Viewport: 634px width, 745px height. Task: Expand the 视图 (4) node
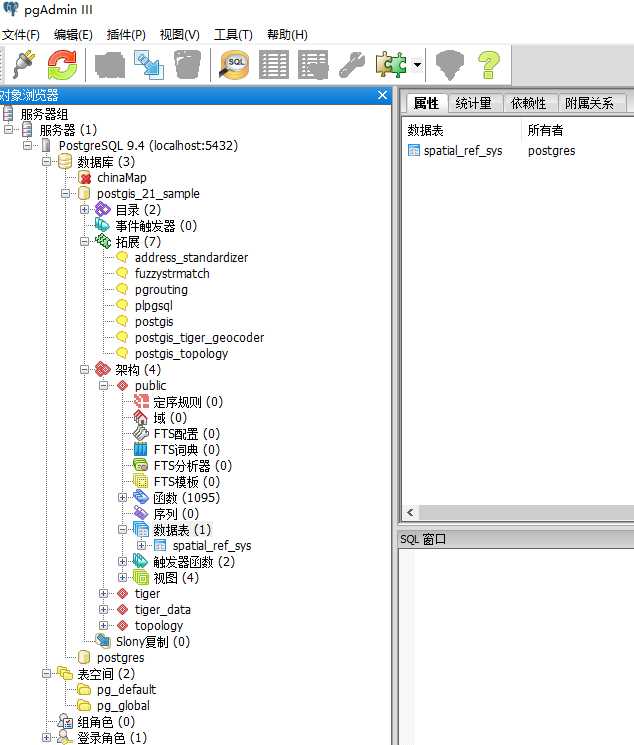point(123,577)
